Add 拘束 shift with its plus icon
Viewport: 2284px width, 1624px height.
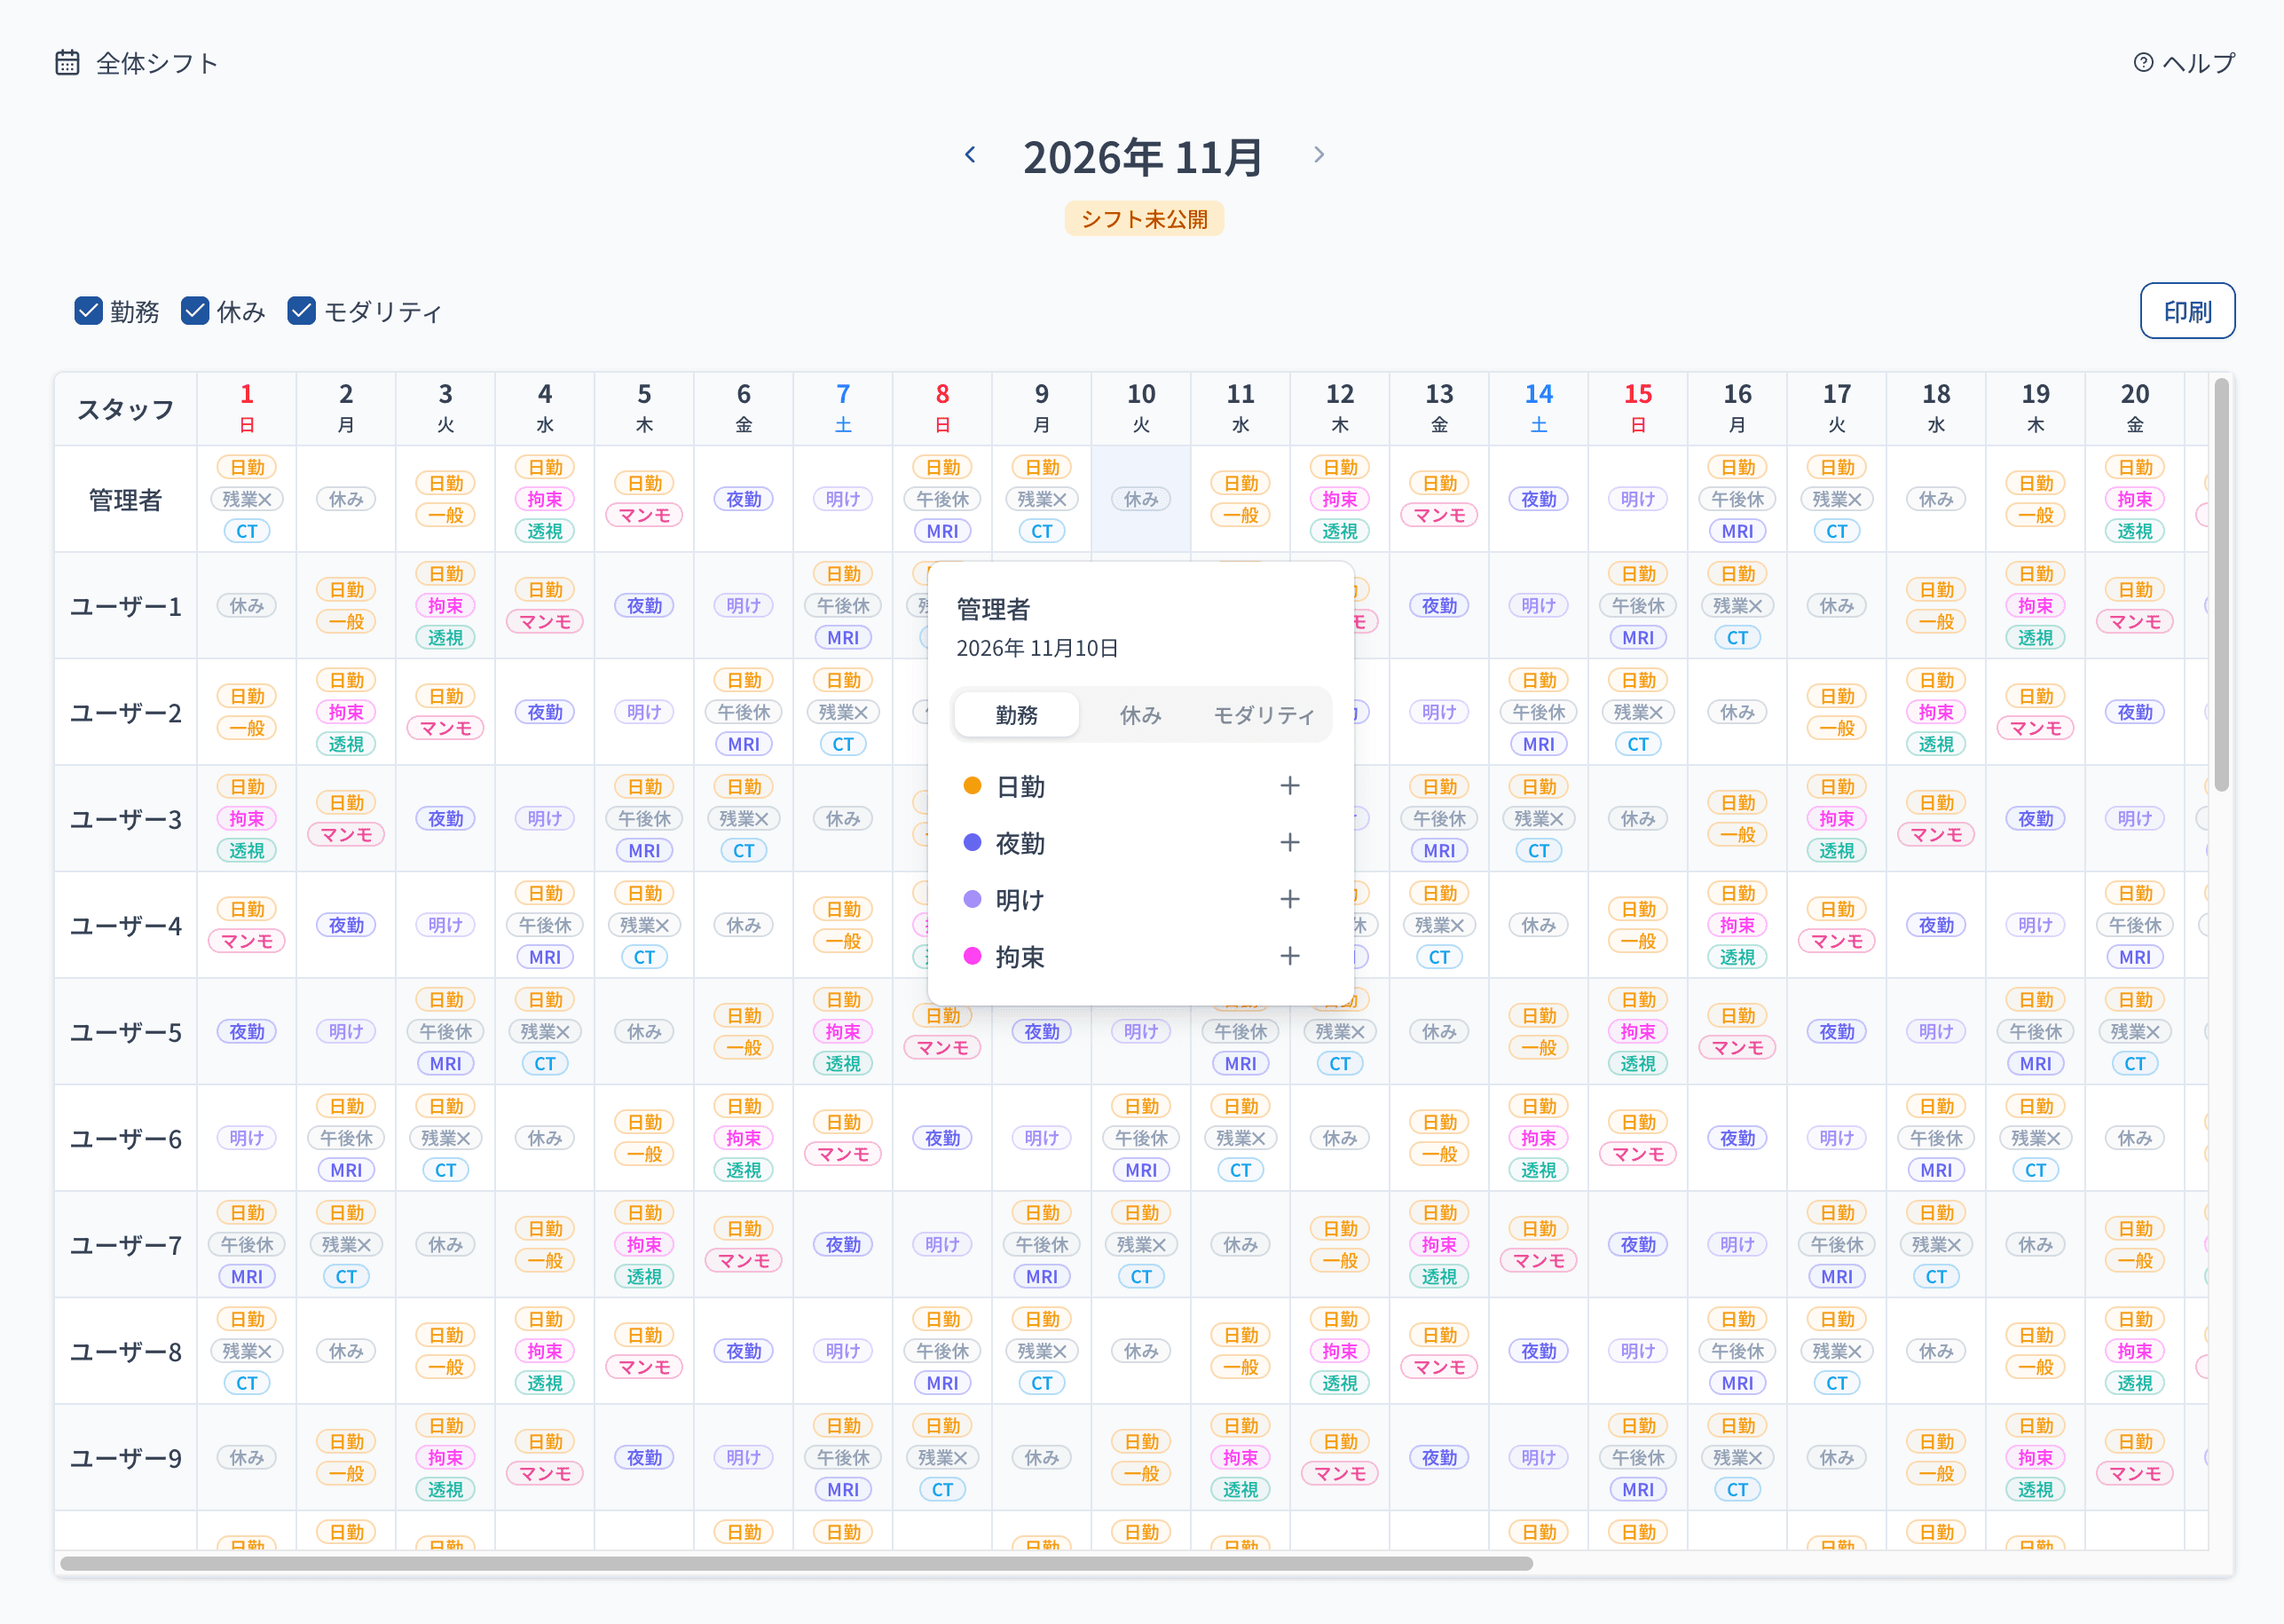pyautogui.click(x=1290, y=957)
